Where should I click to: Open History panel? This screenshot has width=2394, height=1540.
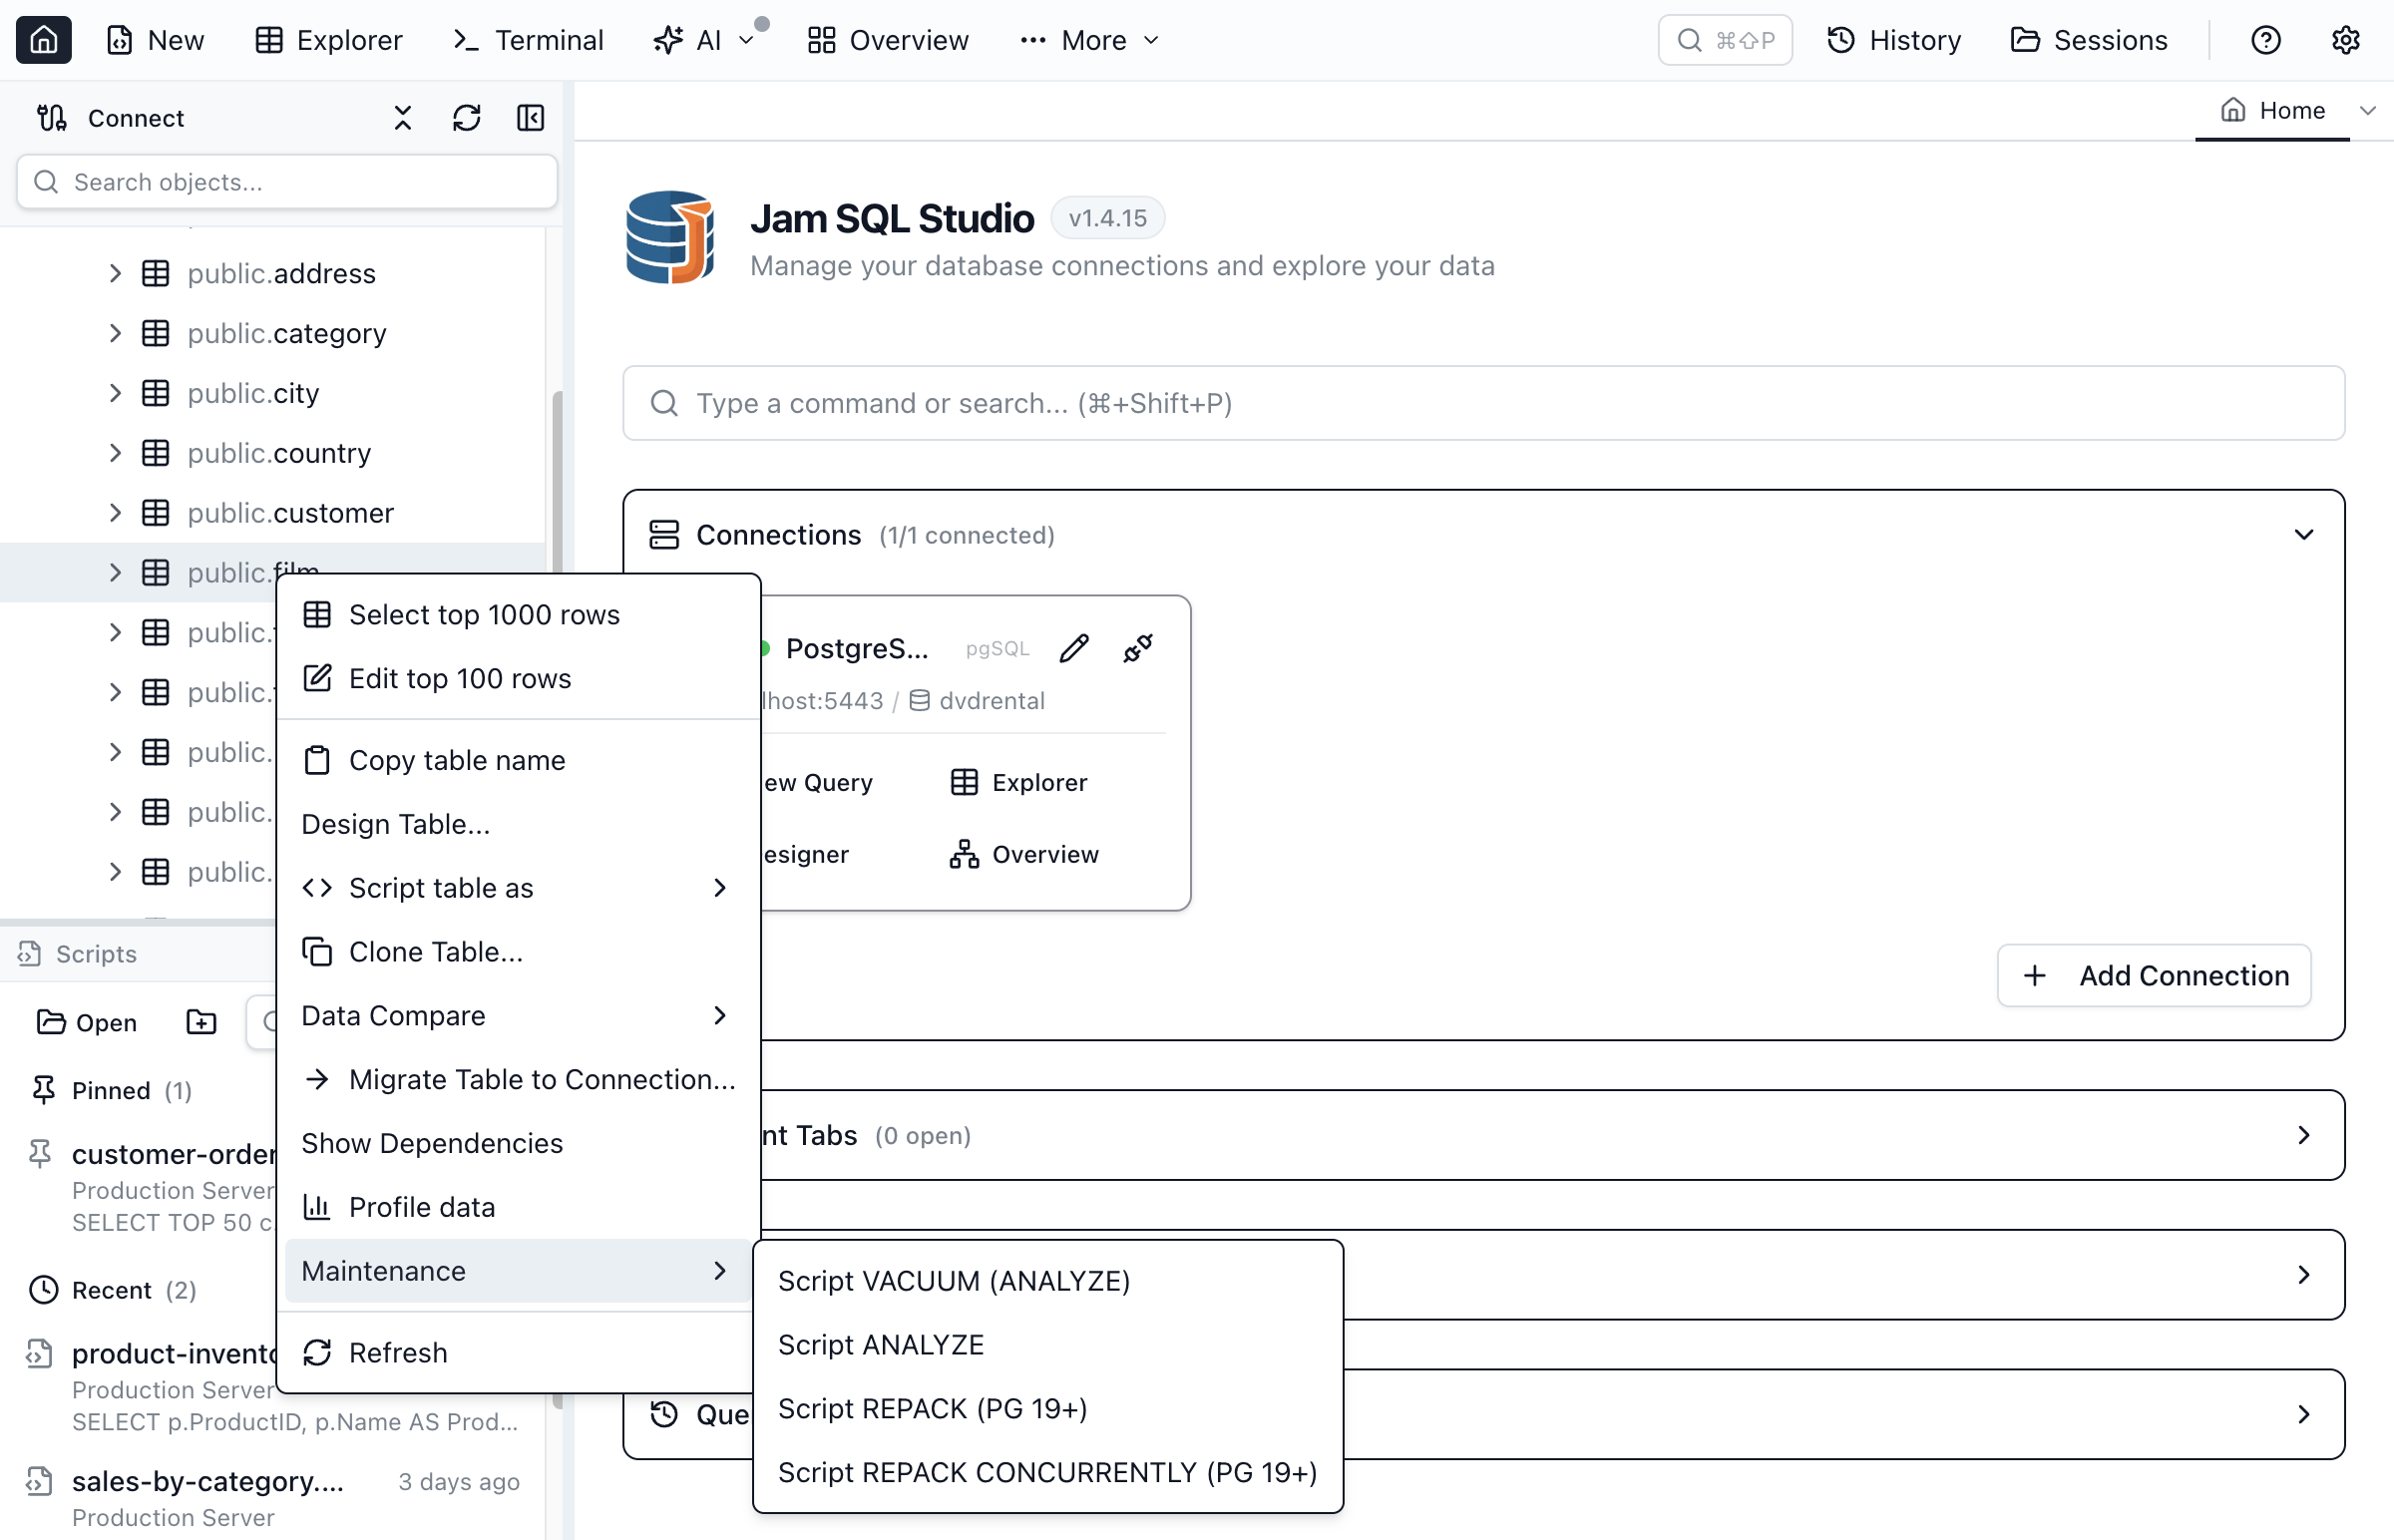[1893, 40]
